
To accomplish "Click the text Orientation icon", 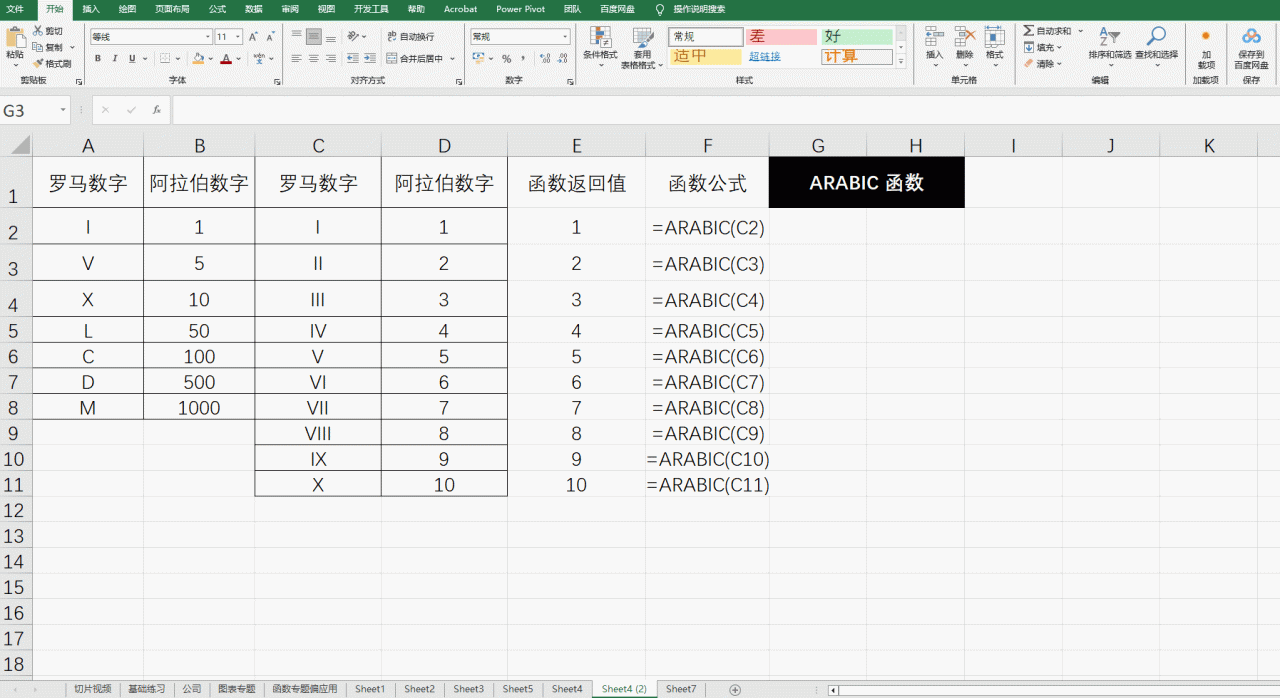I will (x=354, y=37).
